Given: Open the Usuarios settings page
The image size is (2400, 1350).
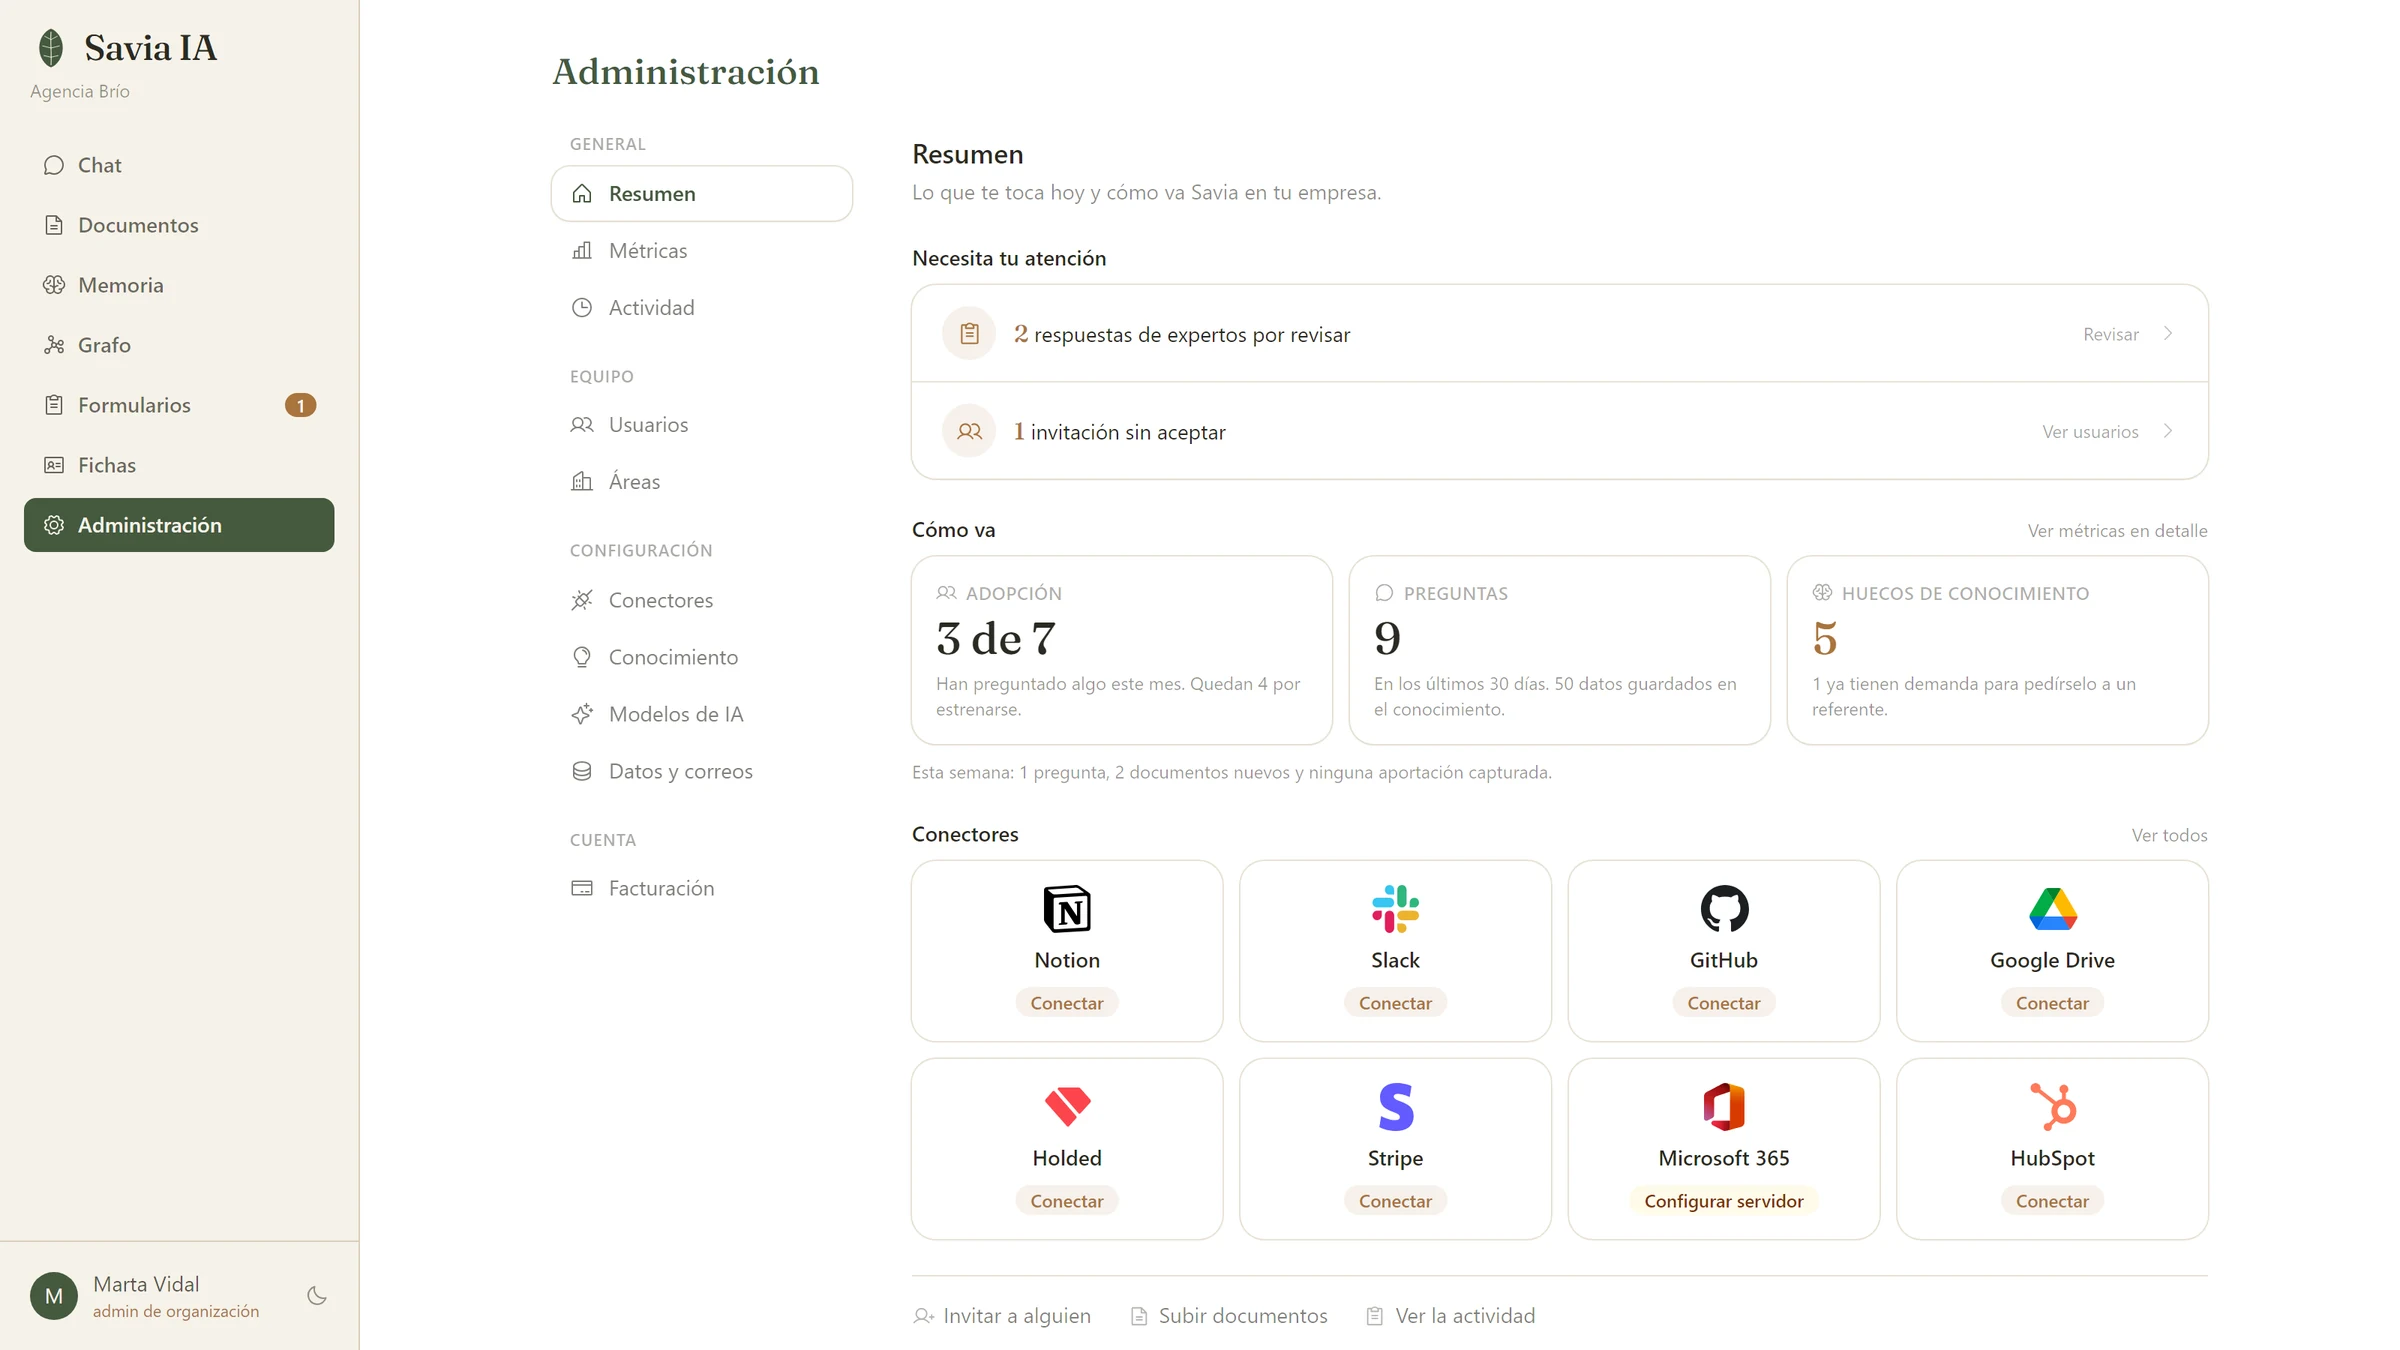Looking at the screenshot, I should [x=702, y=425].
